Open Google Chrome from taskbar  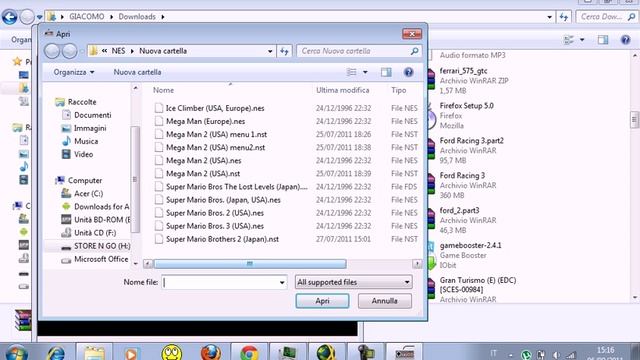pyautogui.click(x=249, y=353)
